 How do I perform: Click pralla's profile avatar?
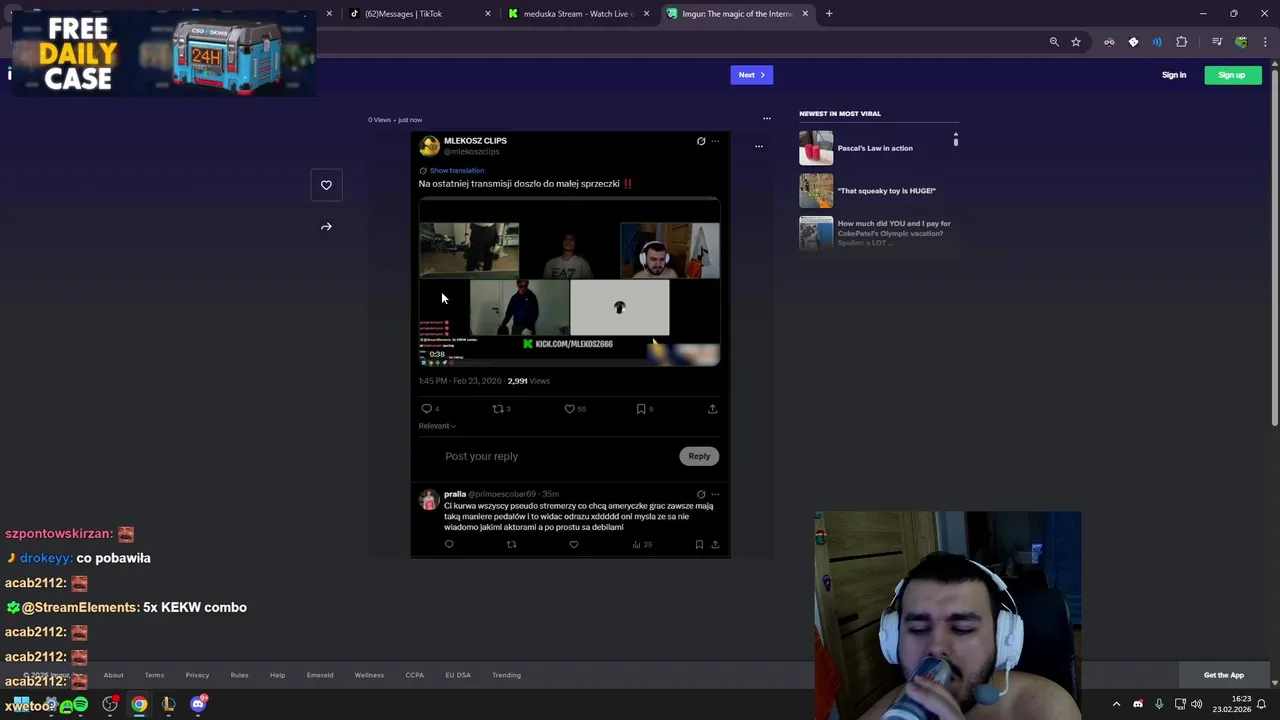(429, 500)
